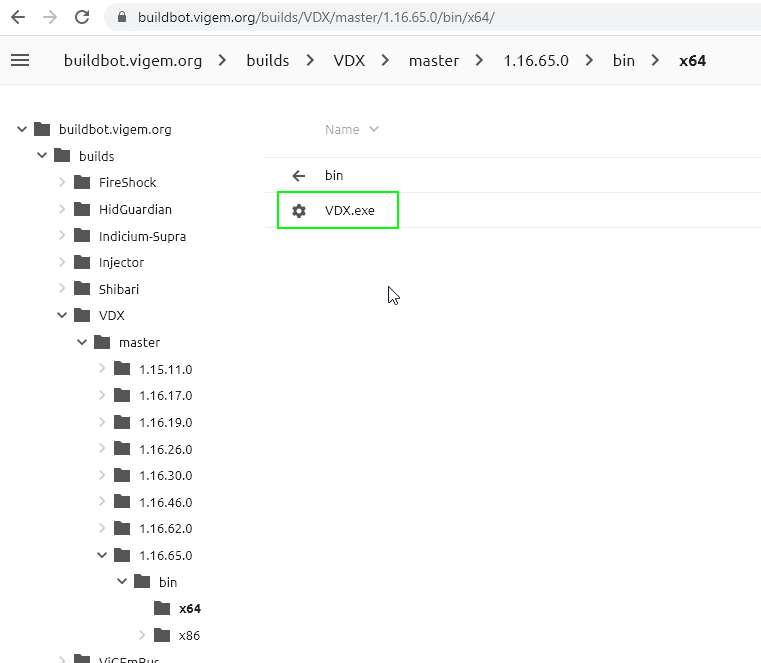
Task: Expand the 1.16.30.0 folder
Action: pos(102,475)
